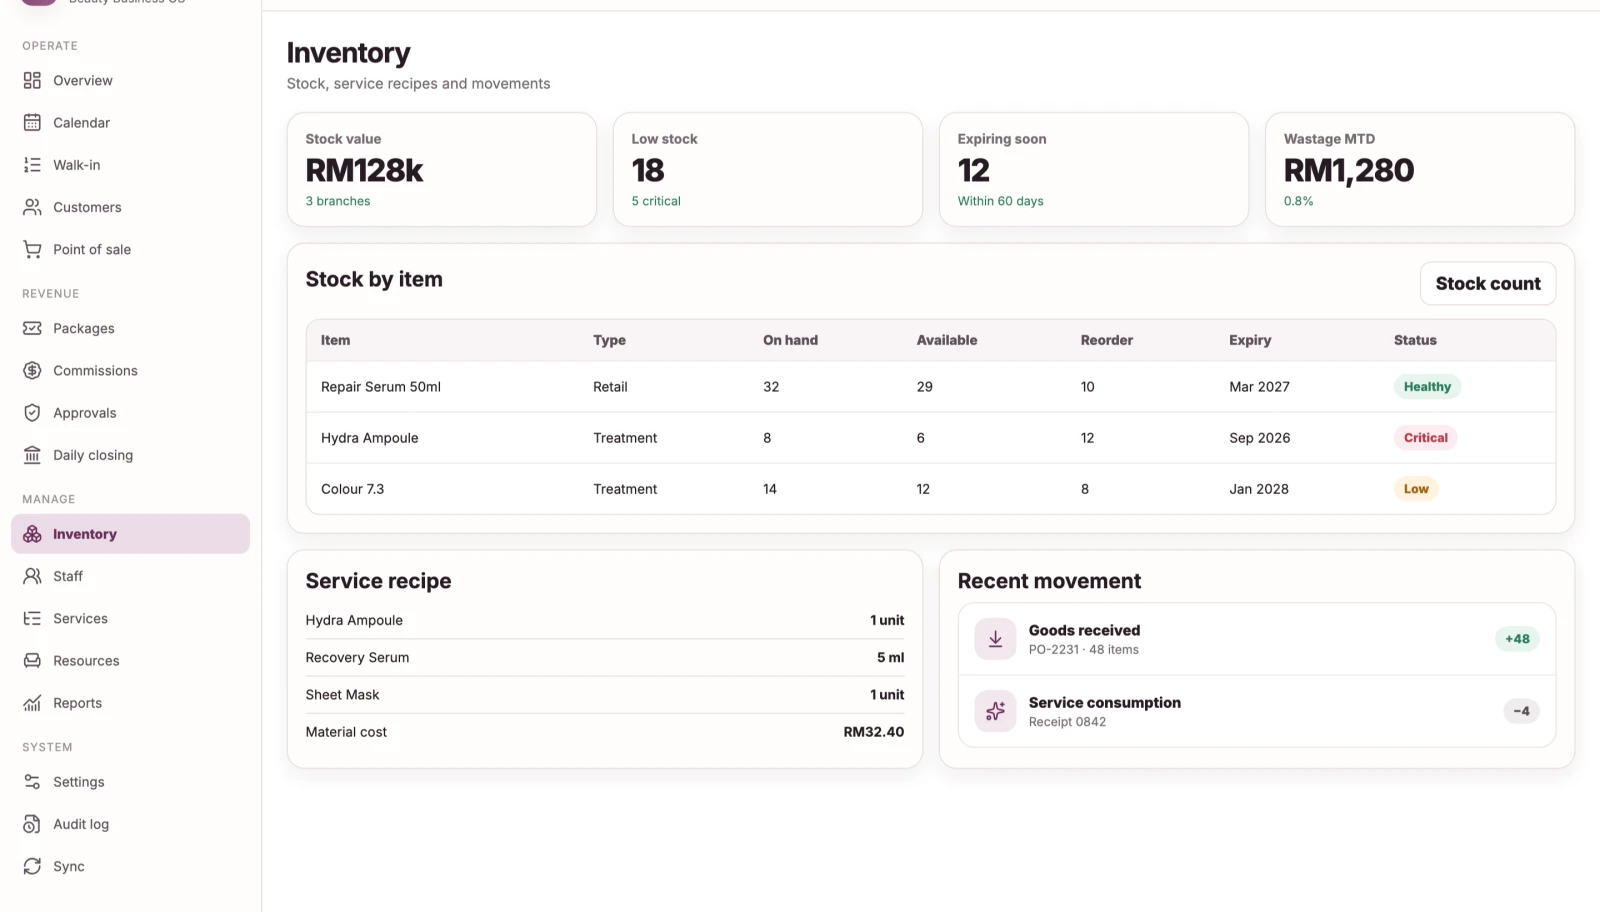1600x912 pixels.
Task: Click the Services list icon
Action: (x=32, y=618)
